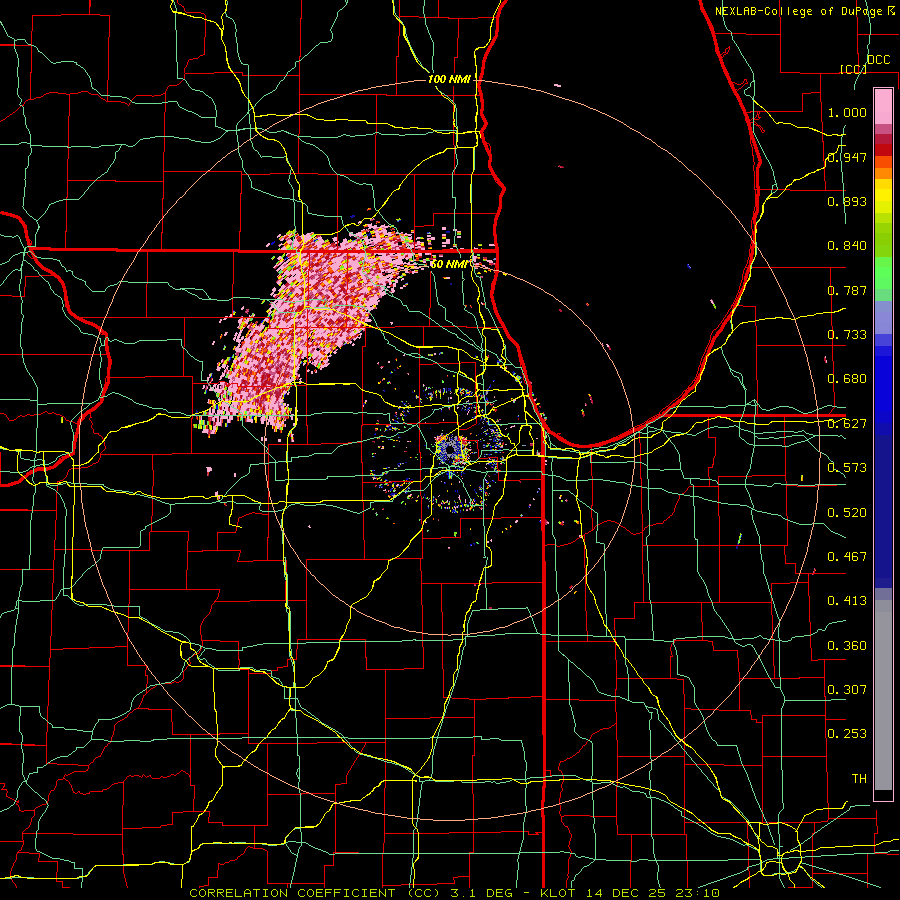Click the KLOT radar site clutter at the map center
Viewport: 900px width, 900px height.
449,449
